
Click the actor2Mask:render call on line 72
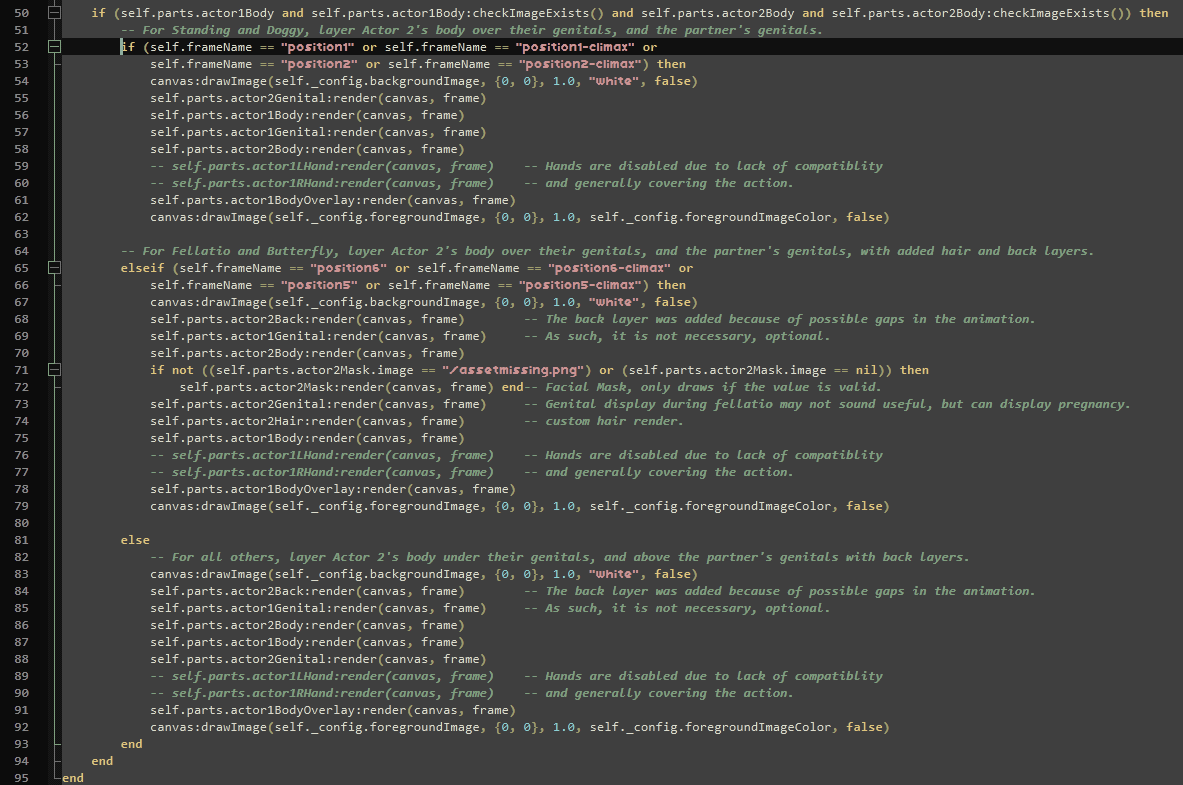pyautogui.click(x=337, y=387)
